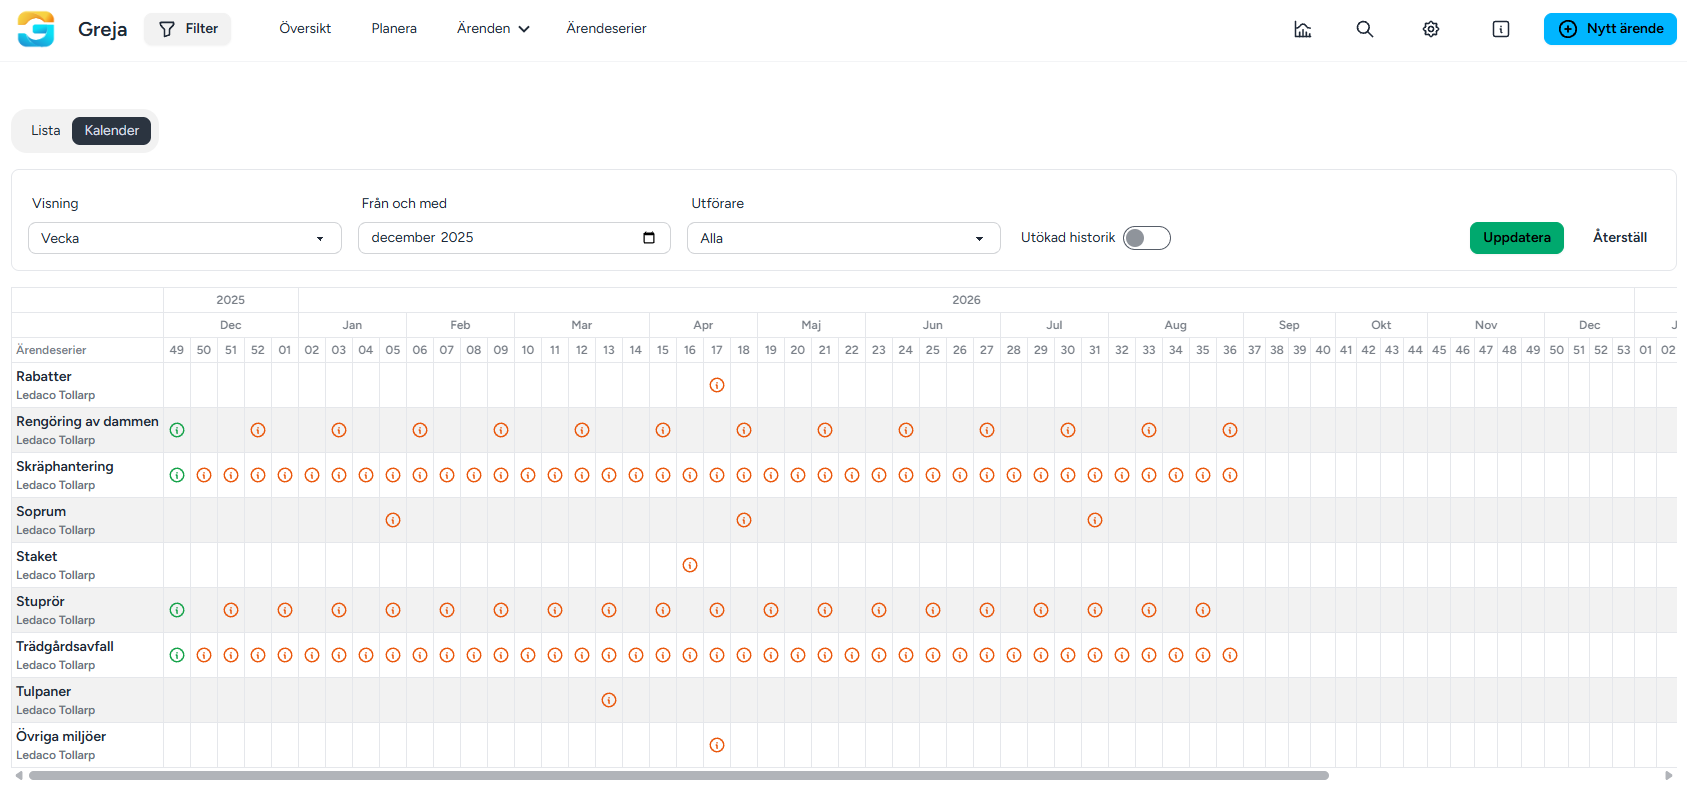
Task: Enable the Utökad historik toggle
Action: tap(1146, 238)
